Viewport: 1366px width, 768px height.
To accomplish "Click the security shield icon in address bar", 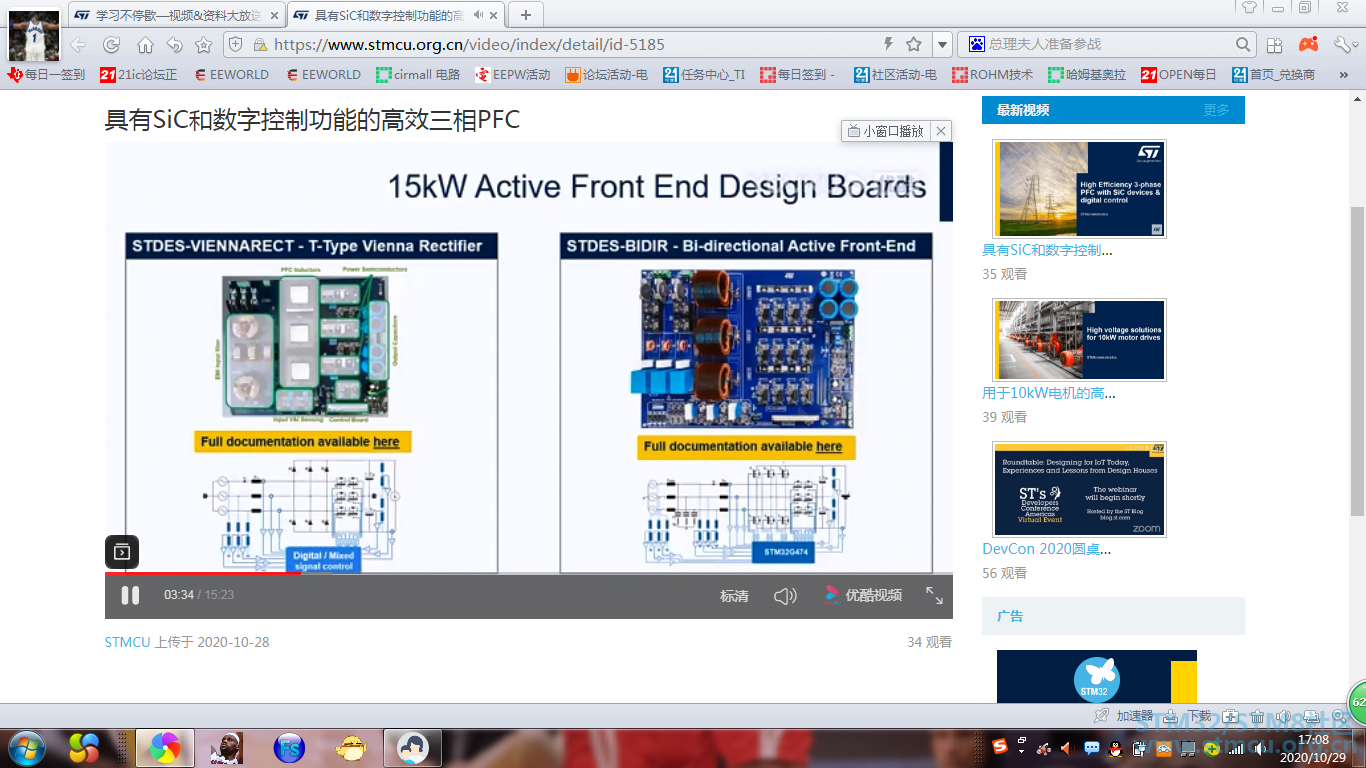I will pyautogui.click(x=236, y=44).
